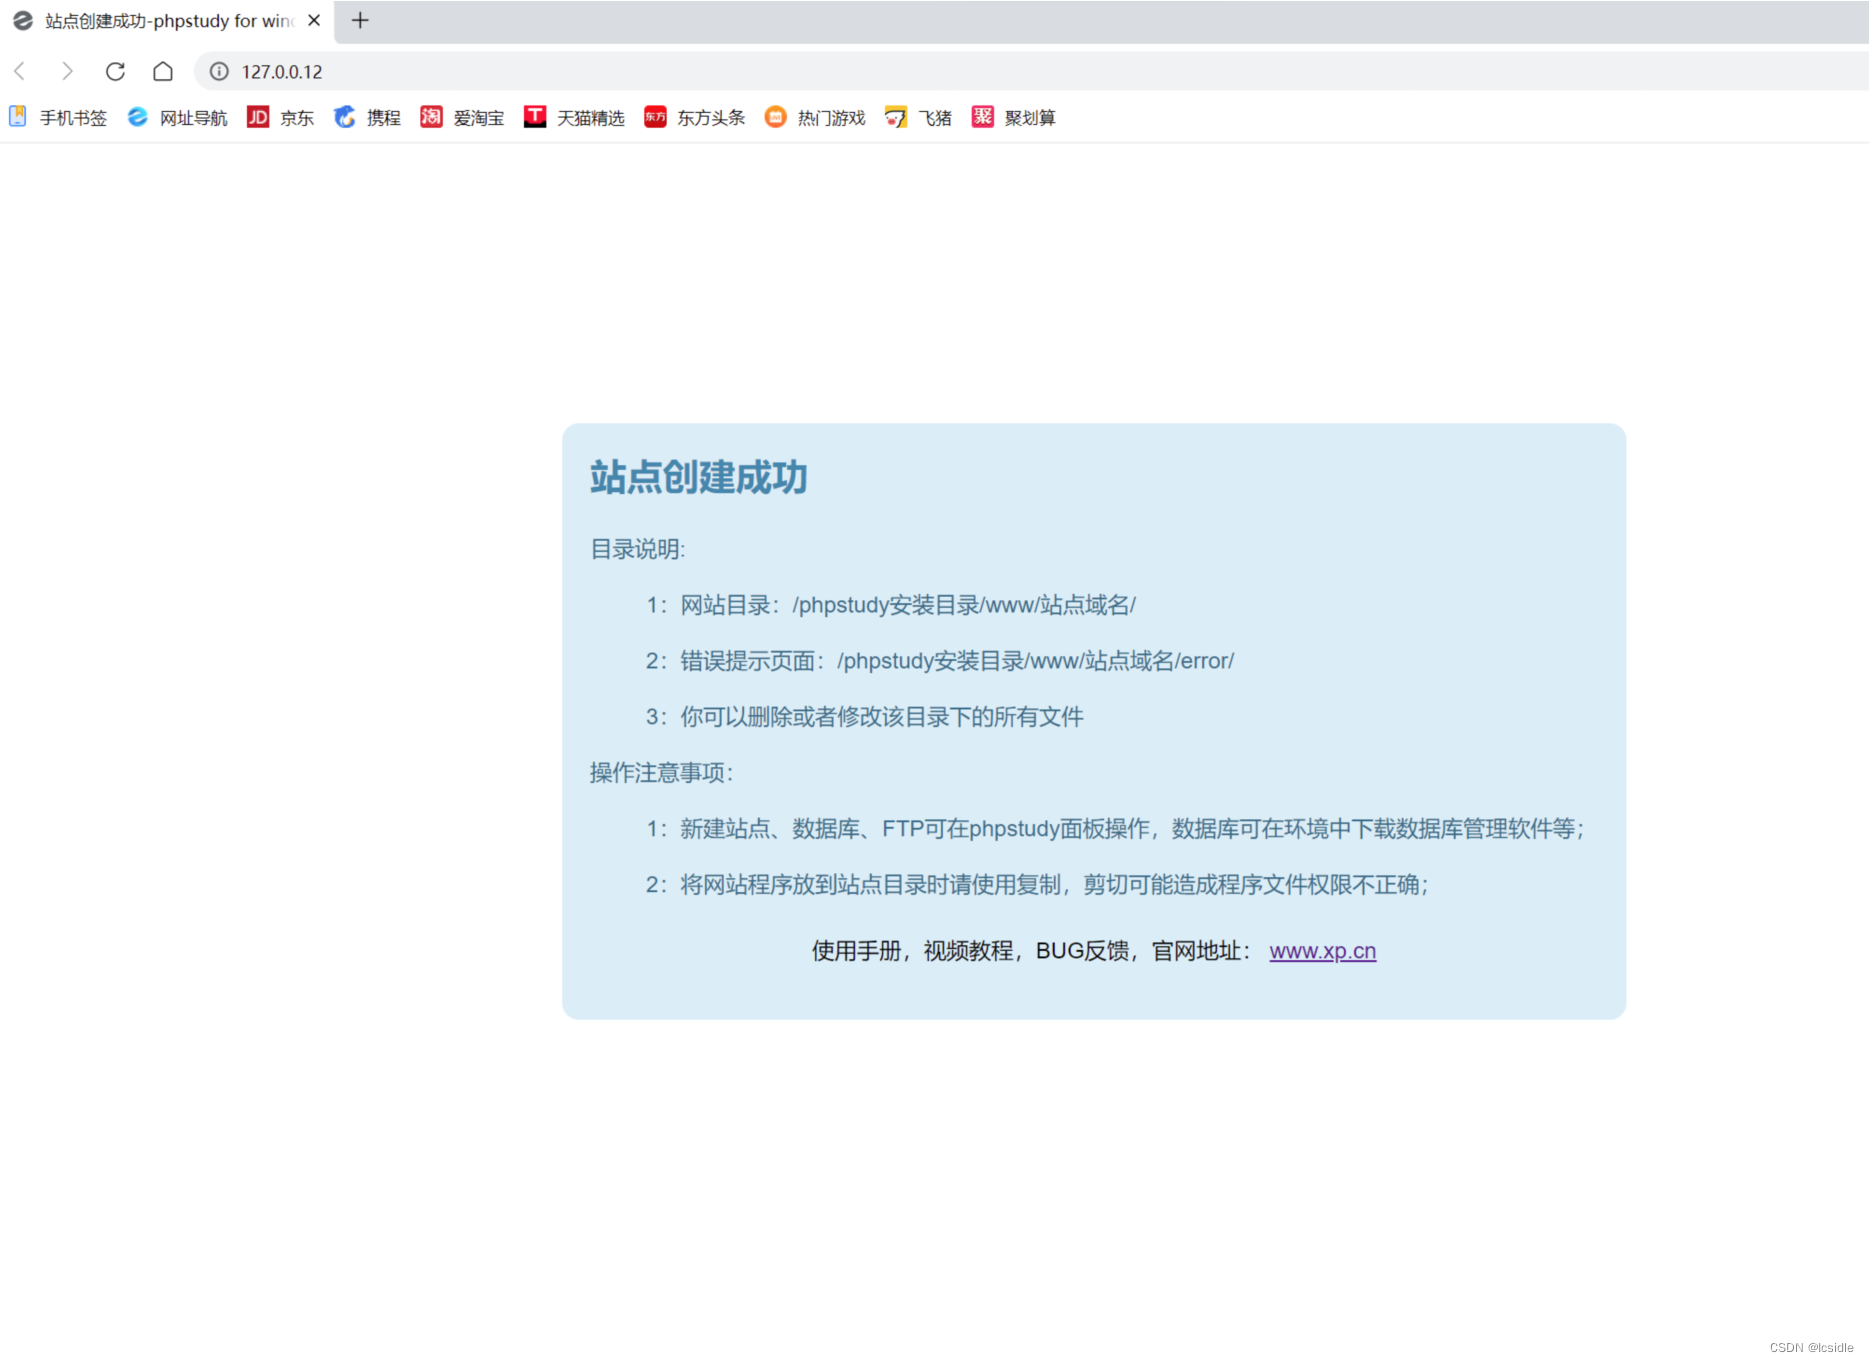The height and width of the screenshot is (1362, 1869).
Task: Close the 站点创建成功 tab
Action: point(314,20)
